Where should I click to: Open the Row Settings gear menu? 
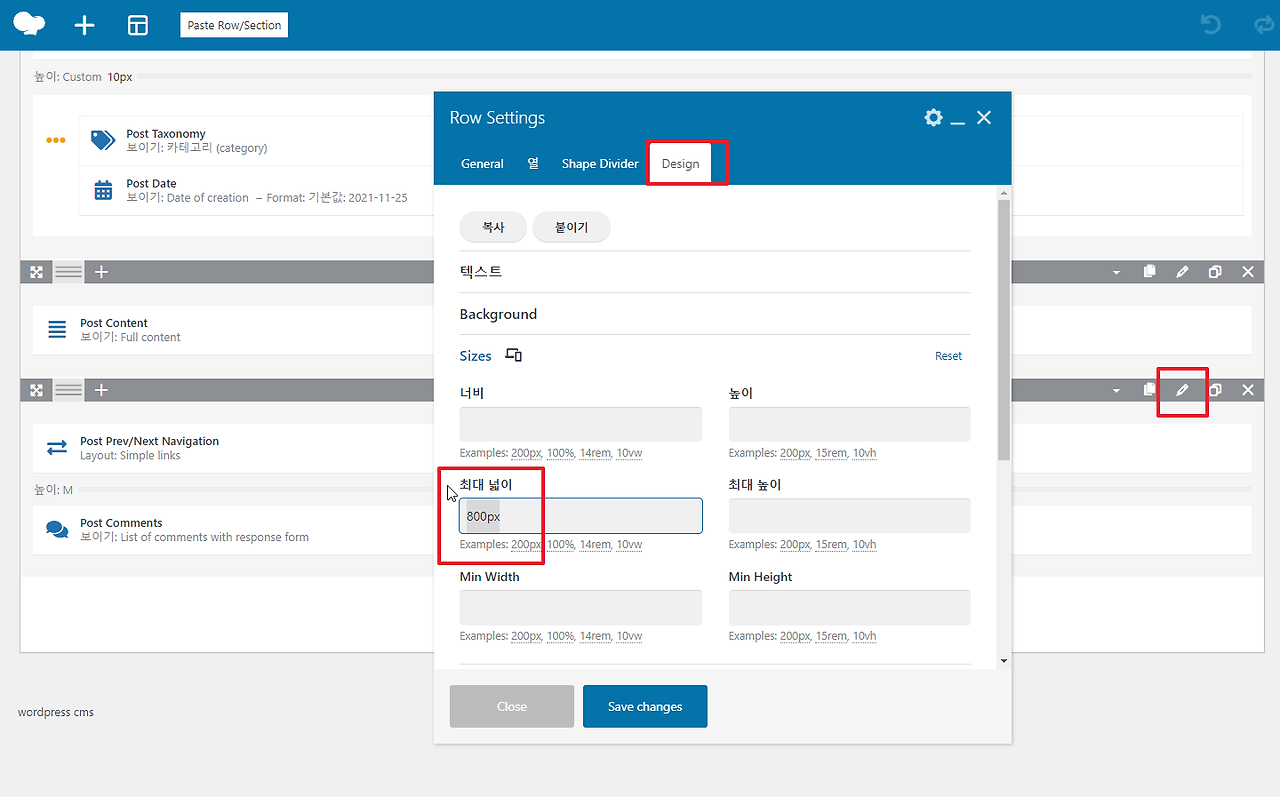(933, 118)
